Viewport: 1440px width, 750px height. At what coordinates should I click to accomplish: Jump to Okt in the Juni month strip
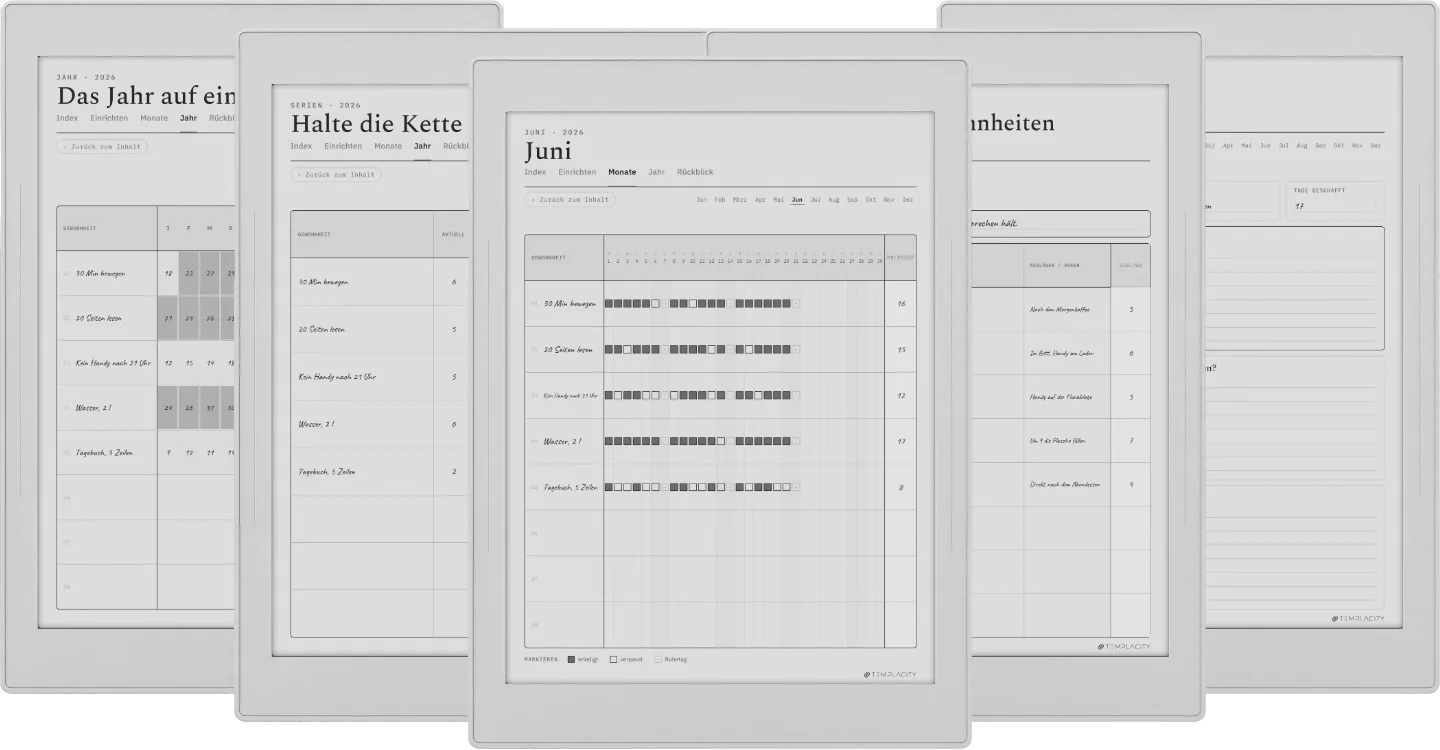pyautogui.click(x=871, y=200)
